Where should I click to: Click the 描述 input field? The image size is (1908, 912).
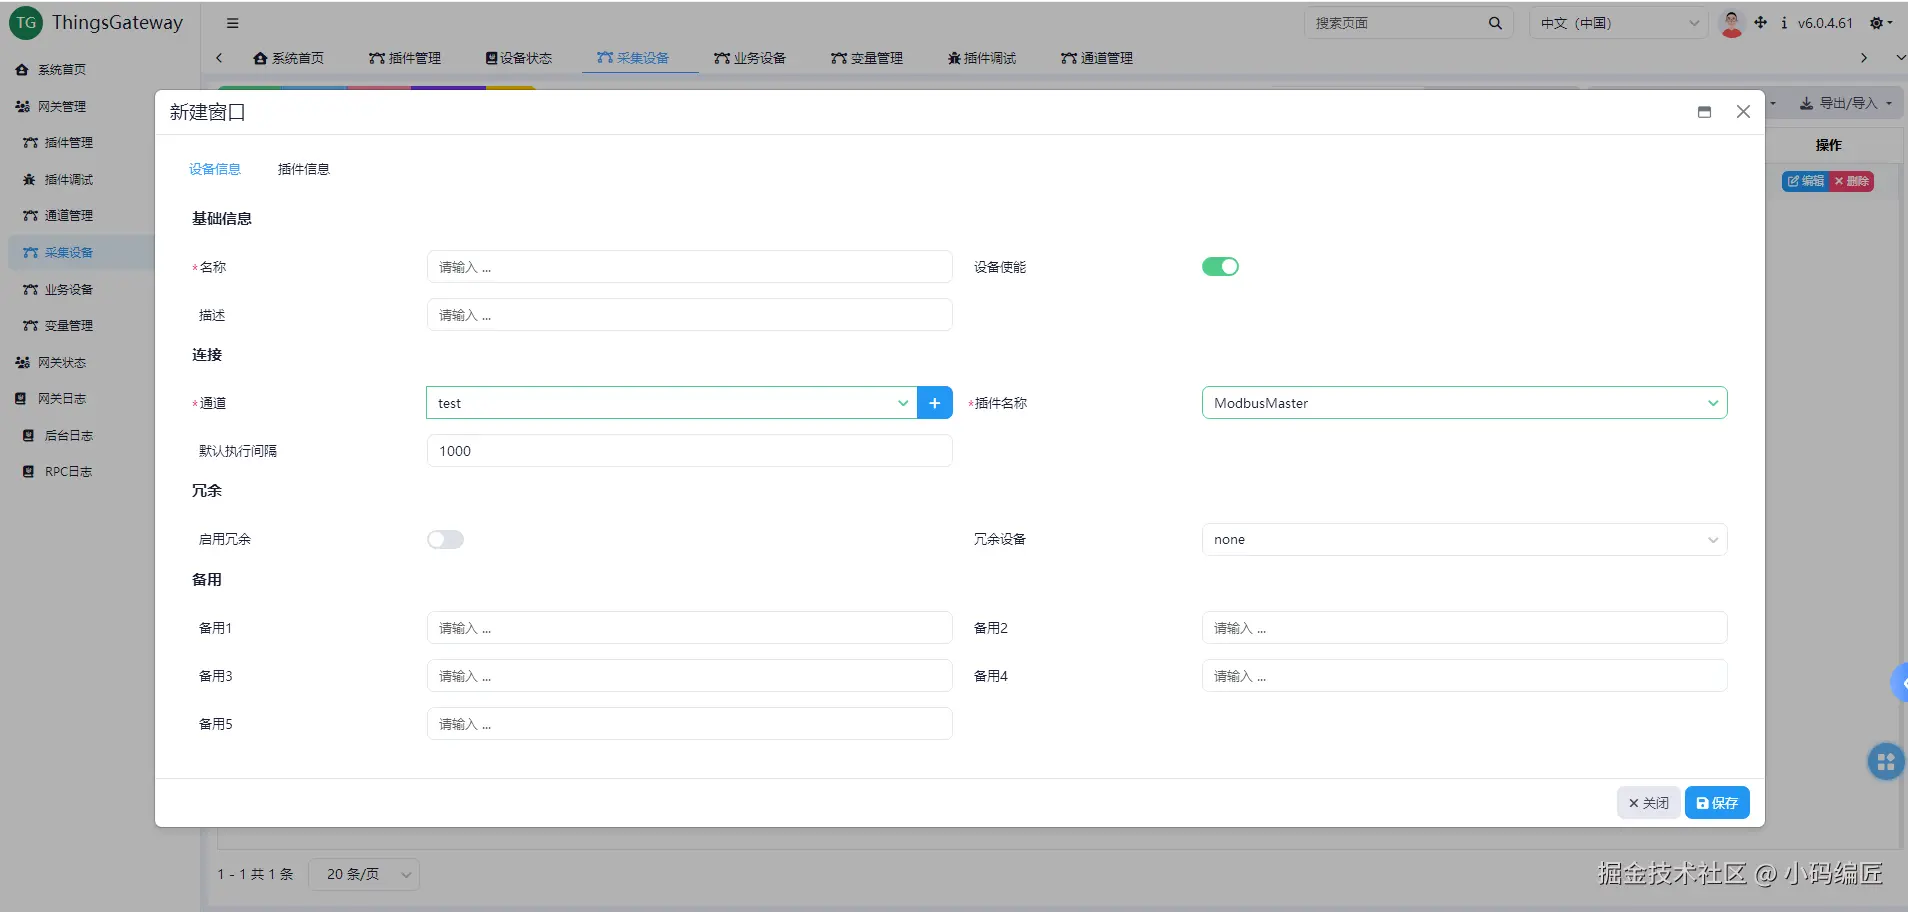click(x=689, y=315)
